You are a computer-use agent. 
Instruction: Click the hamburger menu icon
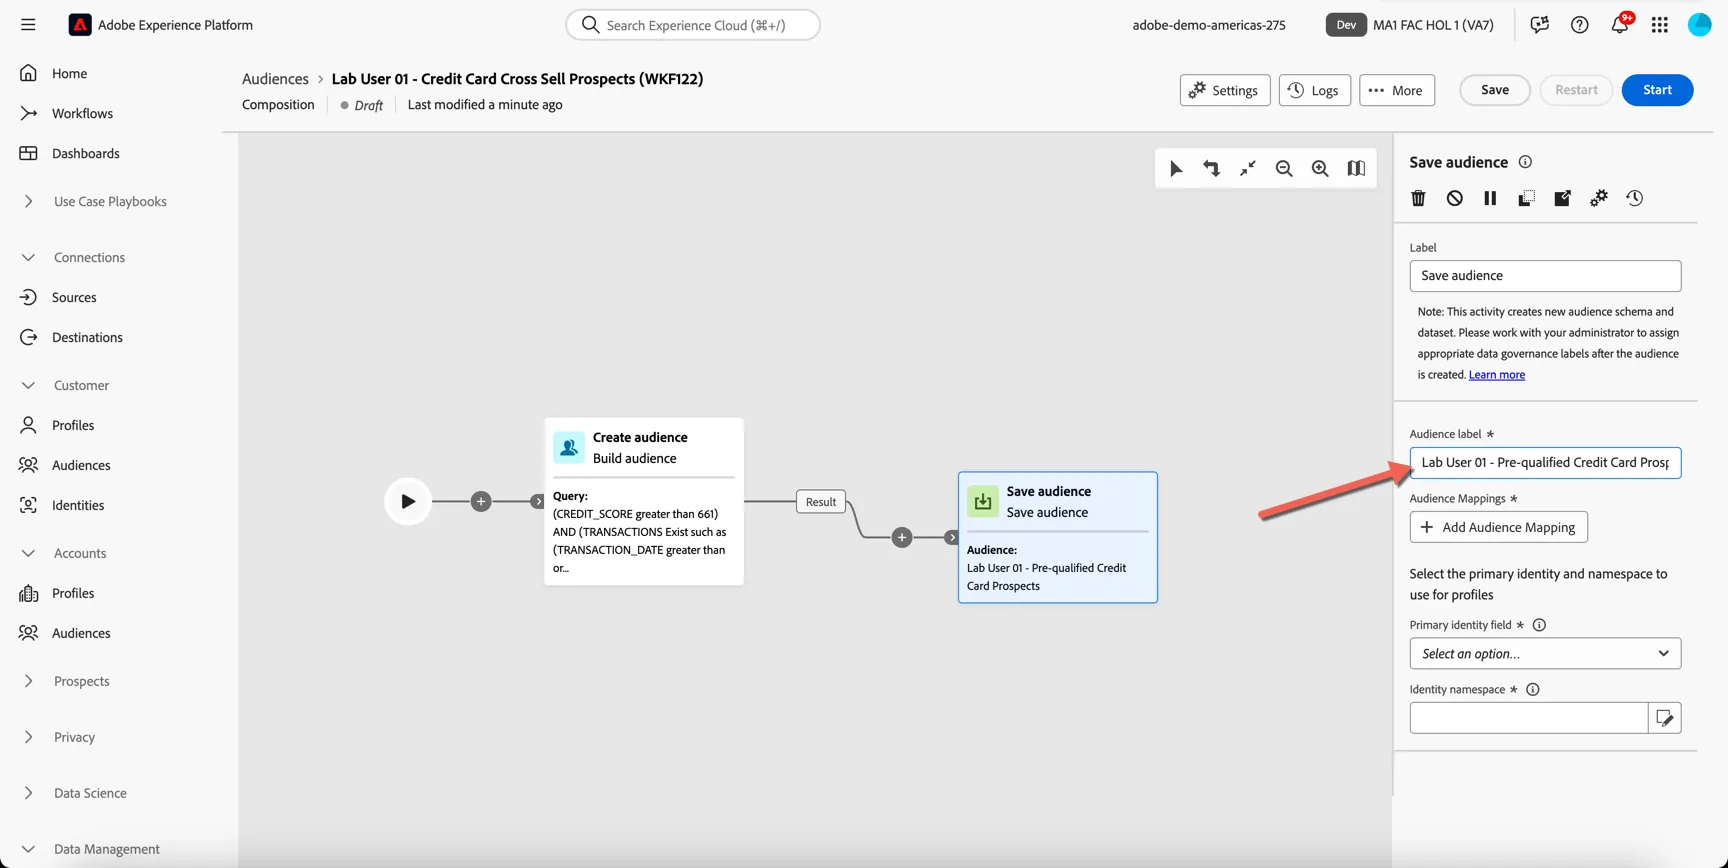click(28, 25)
